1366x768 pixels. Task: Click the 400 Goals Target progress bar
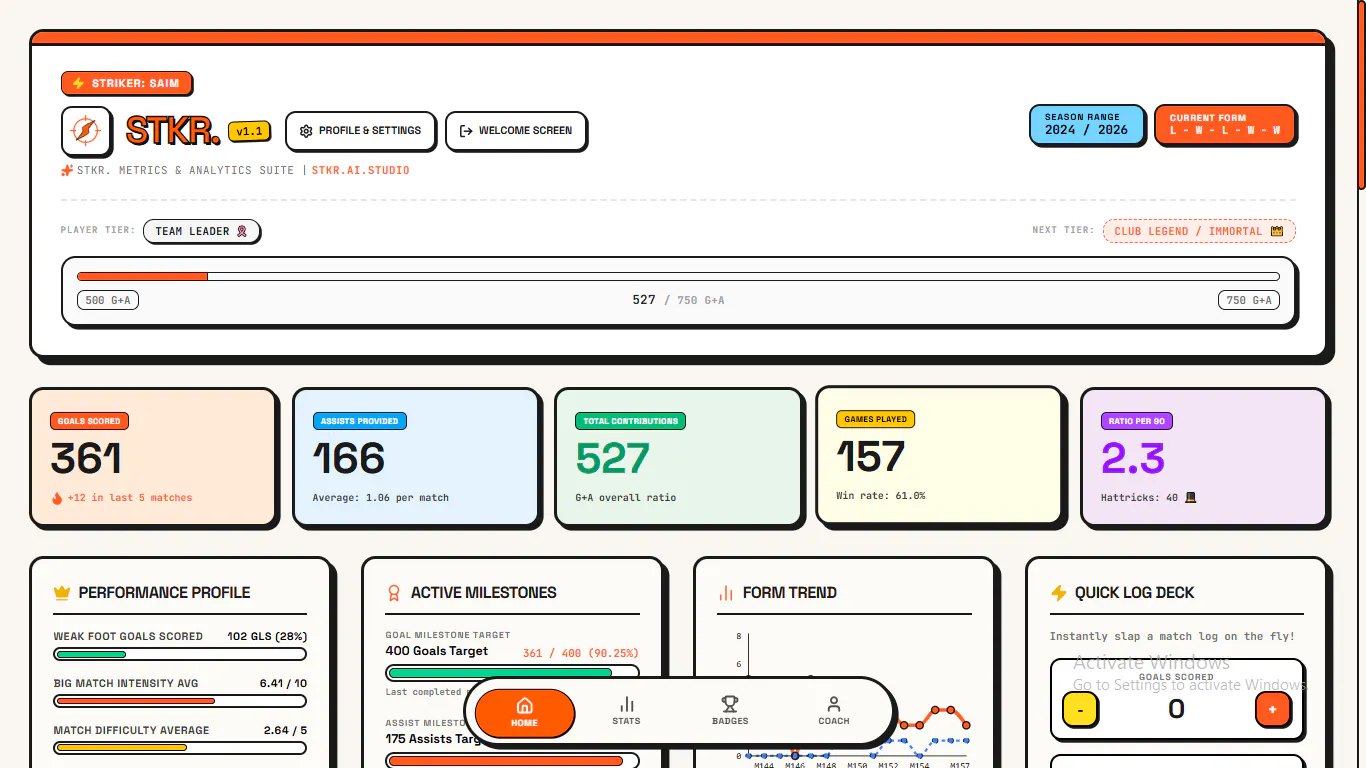click(512, 673)
